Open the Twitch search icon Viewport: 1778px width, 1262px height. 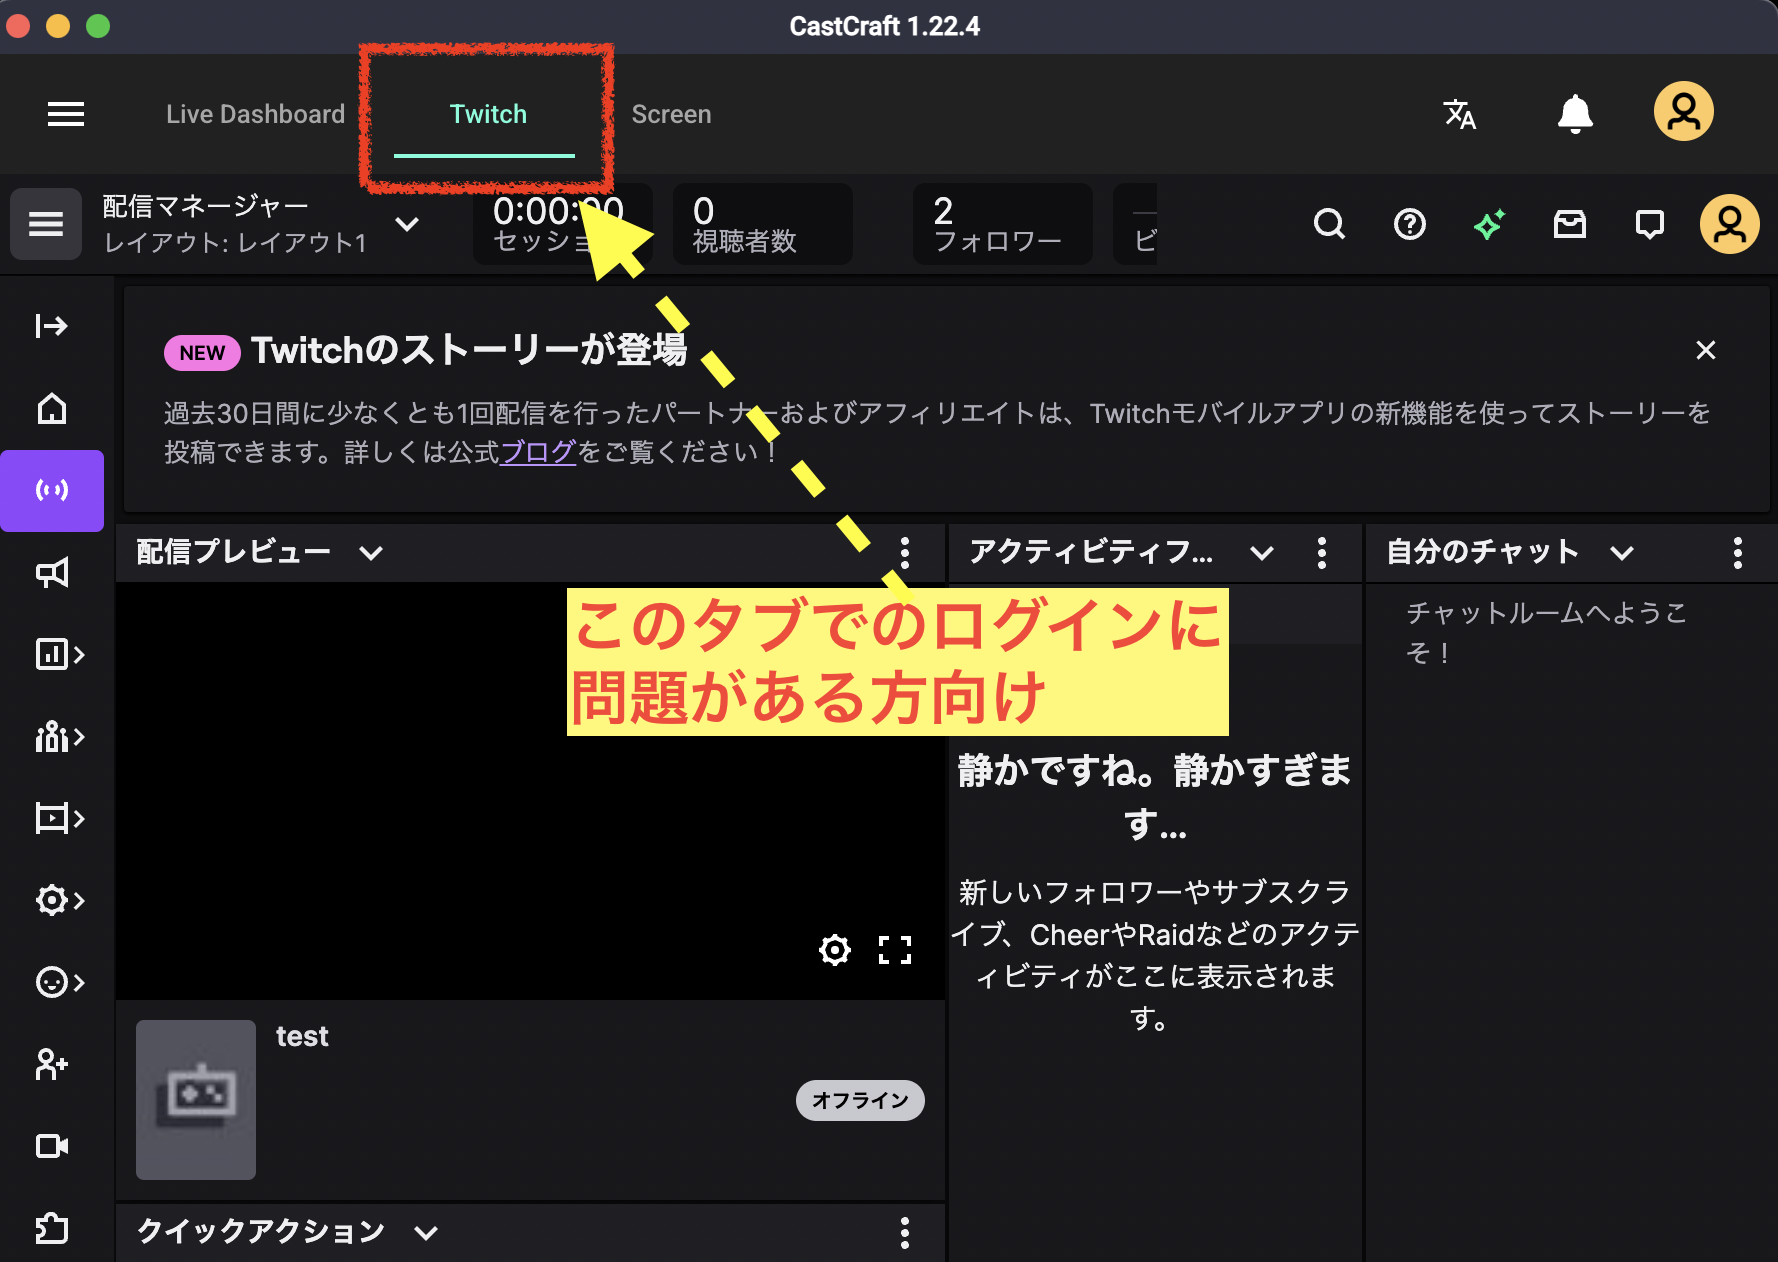(x=1329, y=224)
